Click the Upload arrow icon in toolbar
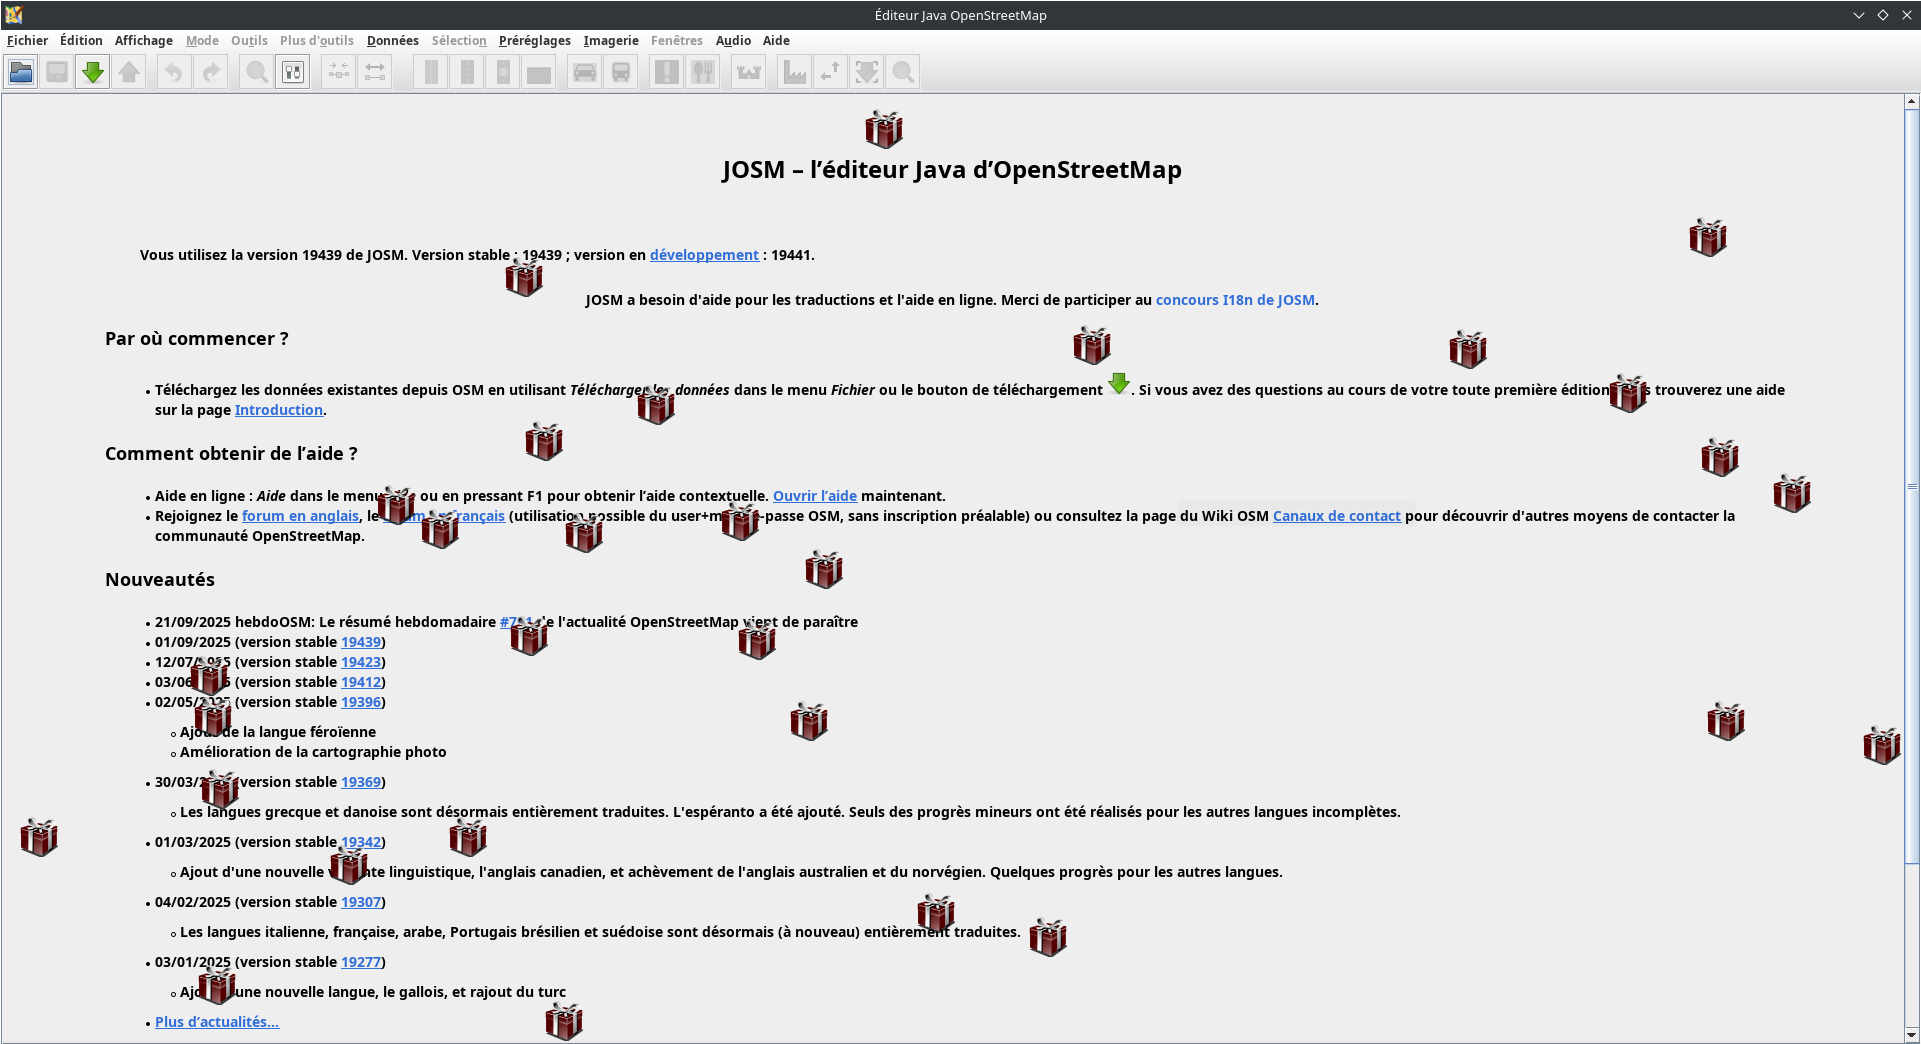The height and width of the screenshot is (1044, 1921). 129,72
